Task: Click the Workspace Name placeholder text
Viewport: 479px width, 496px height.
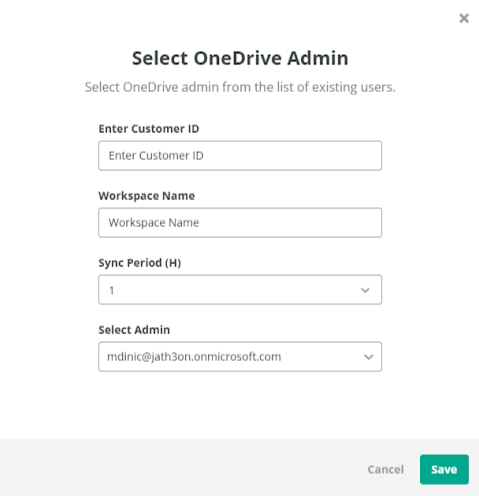Action: pos(154,223)
